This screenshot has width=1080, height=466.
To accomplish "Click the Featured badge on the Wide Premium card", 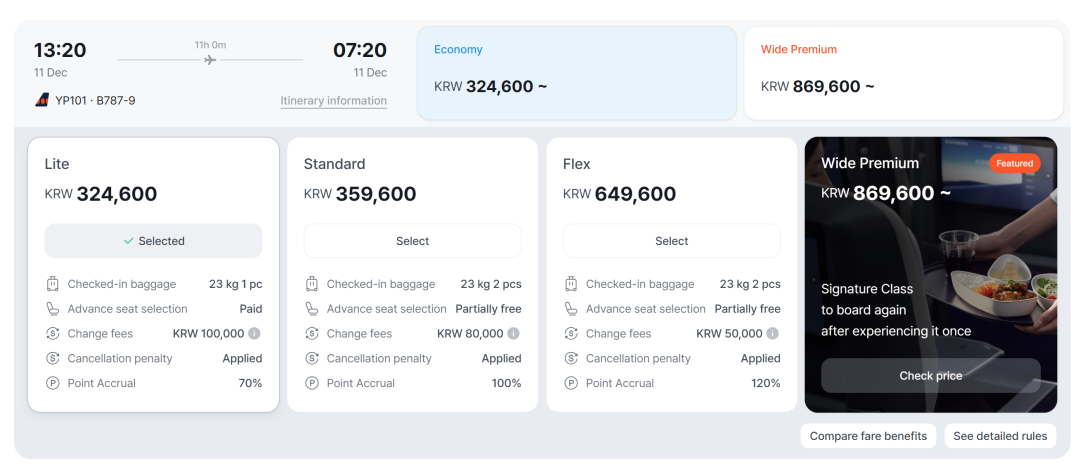I will pos(1014,163).
